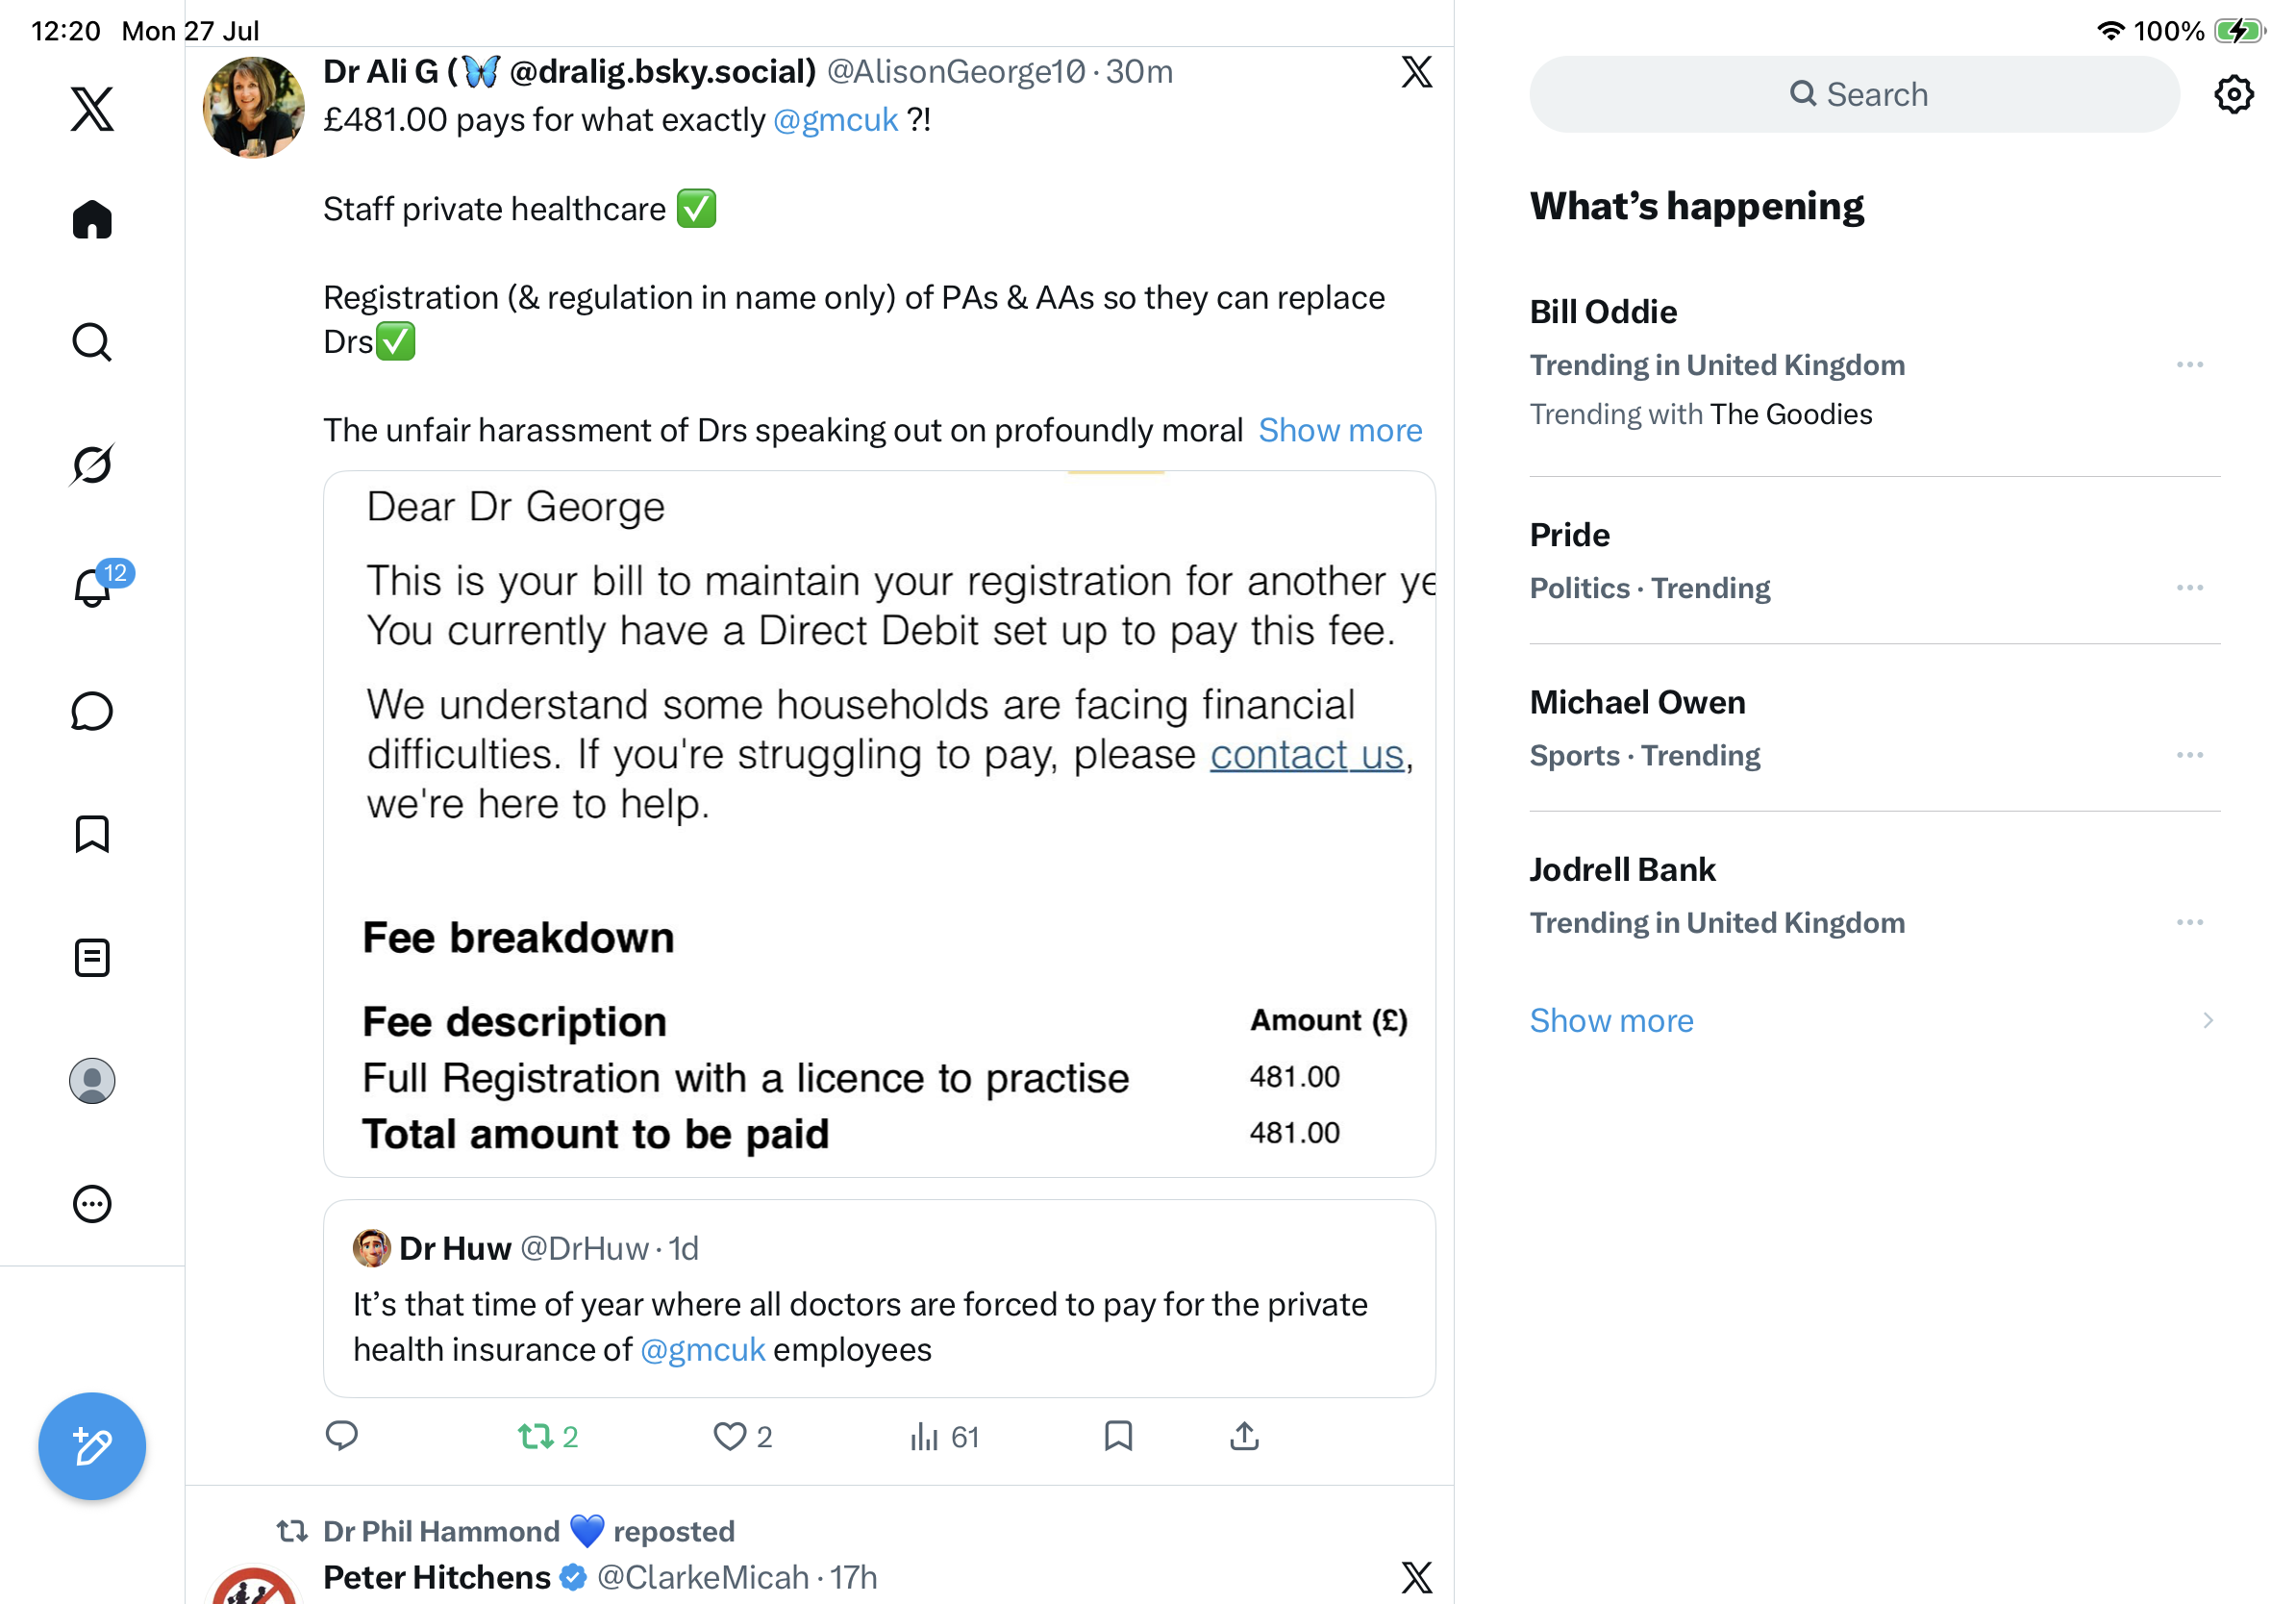Share Dr Ali G's post
Screen dimensions: 2296x1604
tap(1243, 1436)
